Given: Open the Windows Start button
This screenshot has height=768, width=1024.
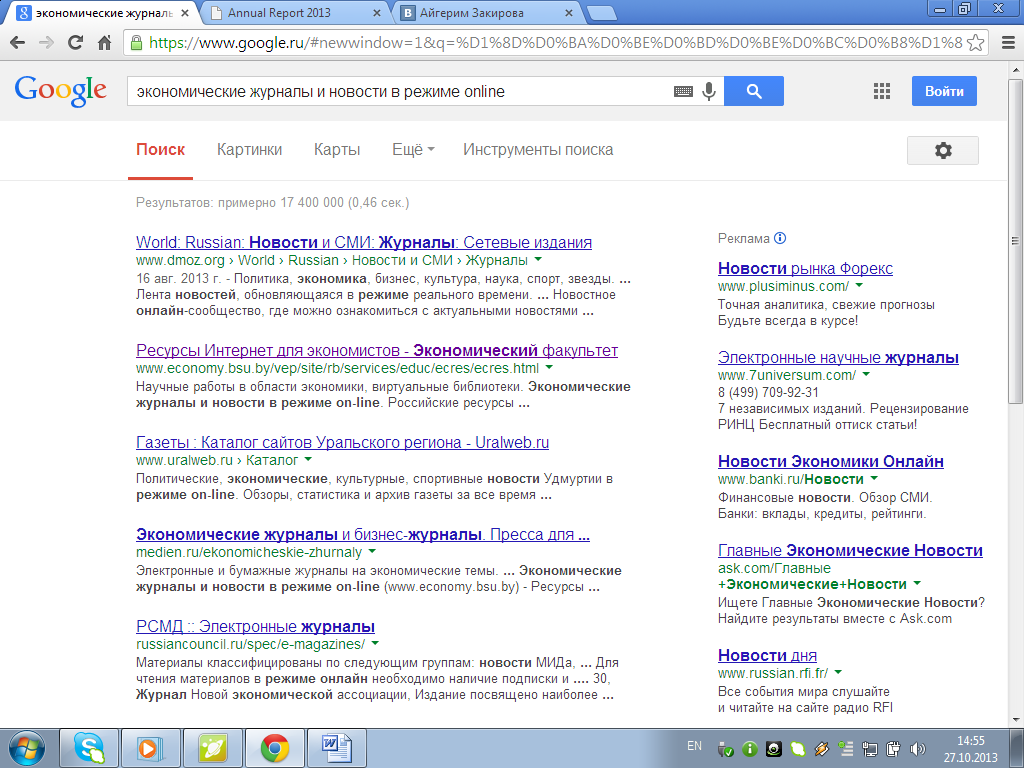Looking at the screenshot, I should pos(26,748).
